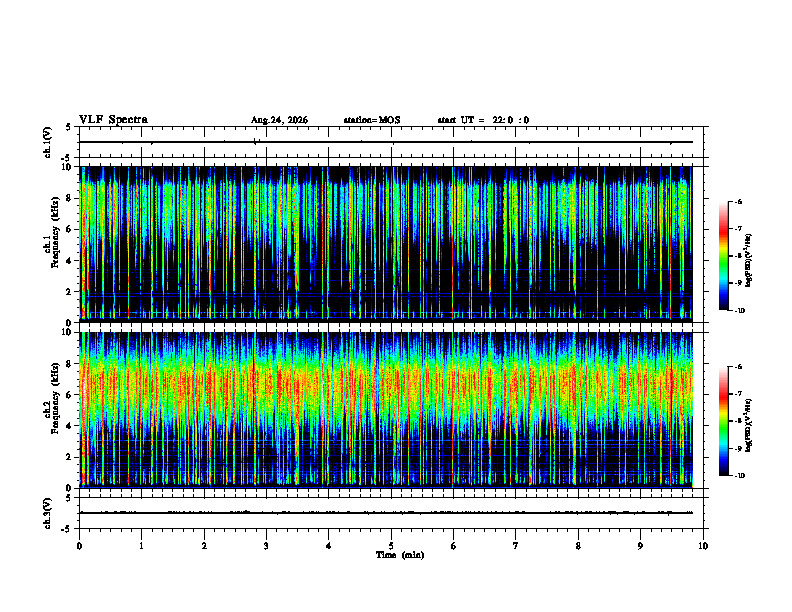Click the "station=MOS" header label

372,120
